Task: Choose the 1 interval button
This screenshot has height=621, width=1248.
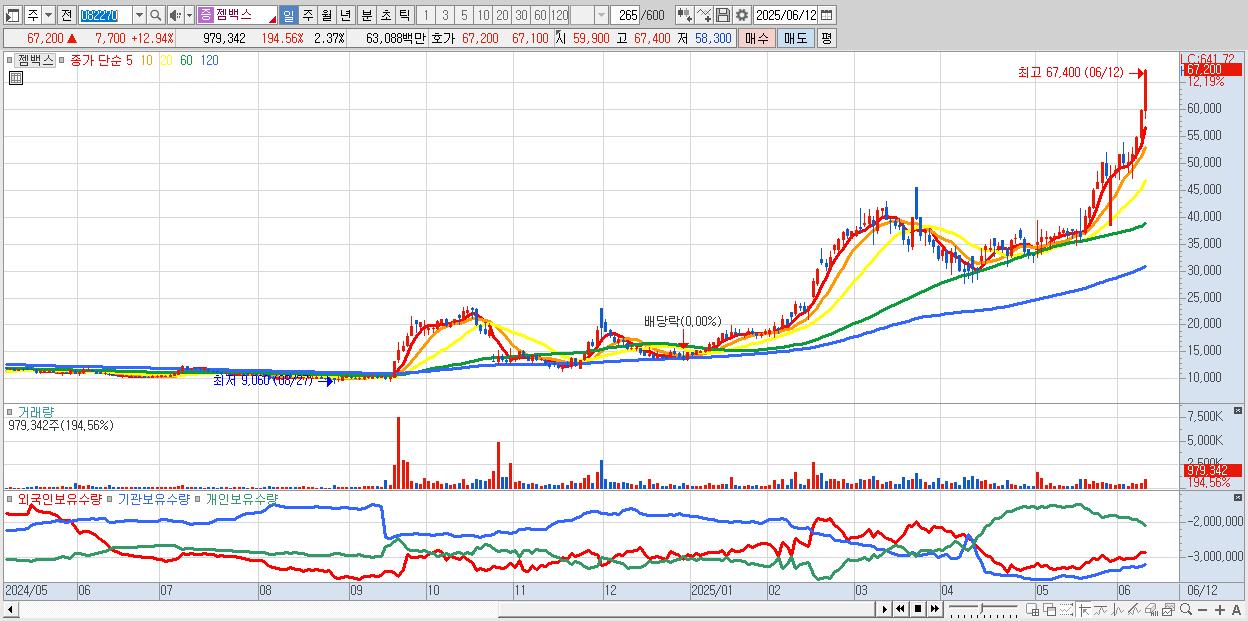Action: 426,15
